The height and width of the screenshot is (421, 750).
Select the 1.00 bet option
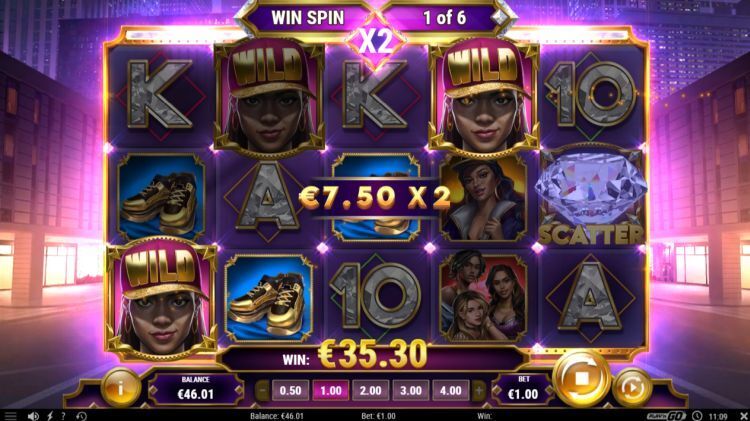331,391
